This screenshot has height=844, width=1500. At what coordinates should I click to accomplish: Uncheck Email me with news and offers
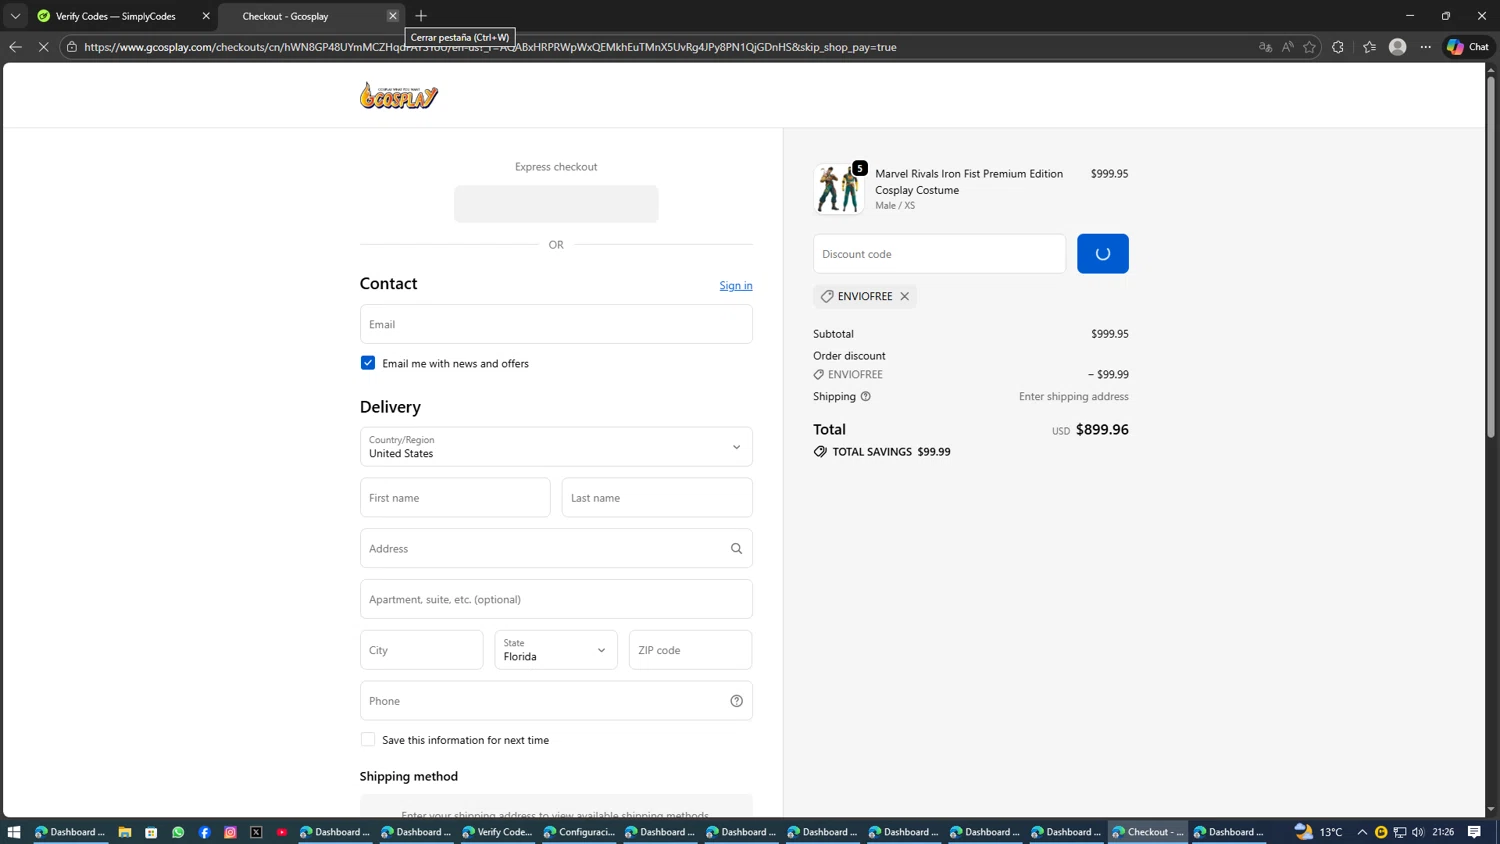click(368, 363)
